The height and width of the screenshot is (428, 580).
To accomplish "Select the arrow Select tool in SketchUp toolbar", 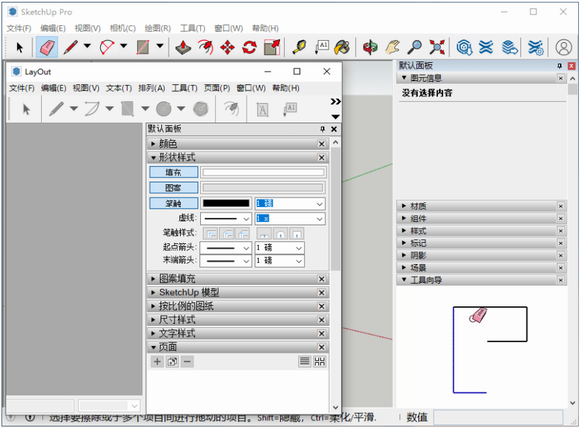I will click(20, 47).
